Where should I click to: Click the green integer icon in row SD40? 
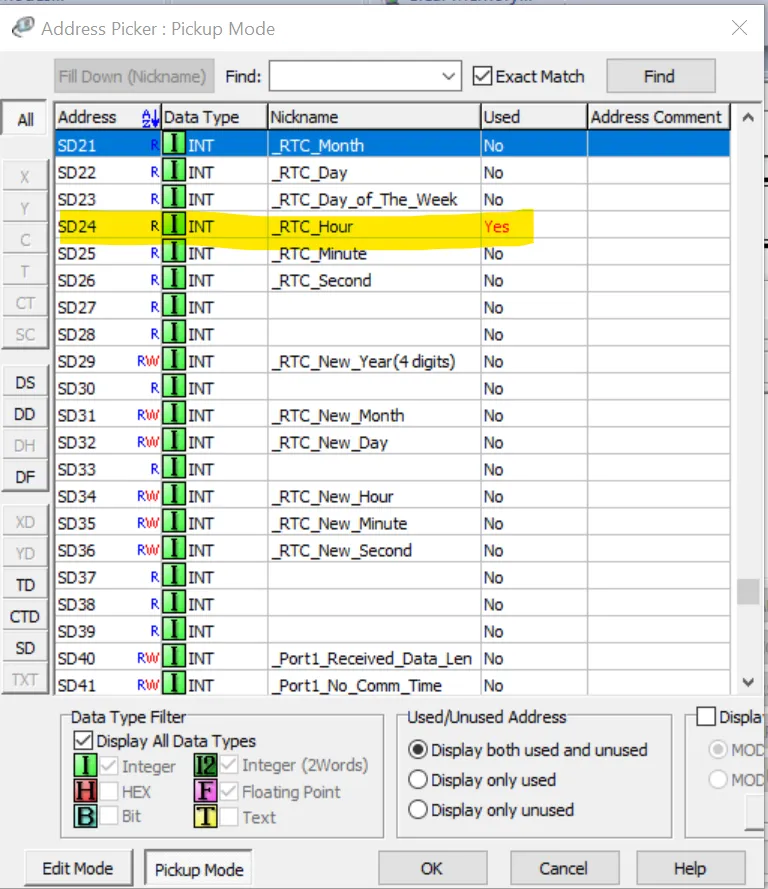174,658
